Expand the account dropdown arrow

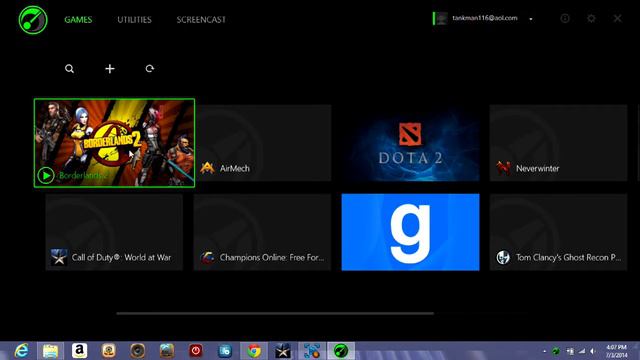coord(531,19)
